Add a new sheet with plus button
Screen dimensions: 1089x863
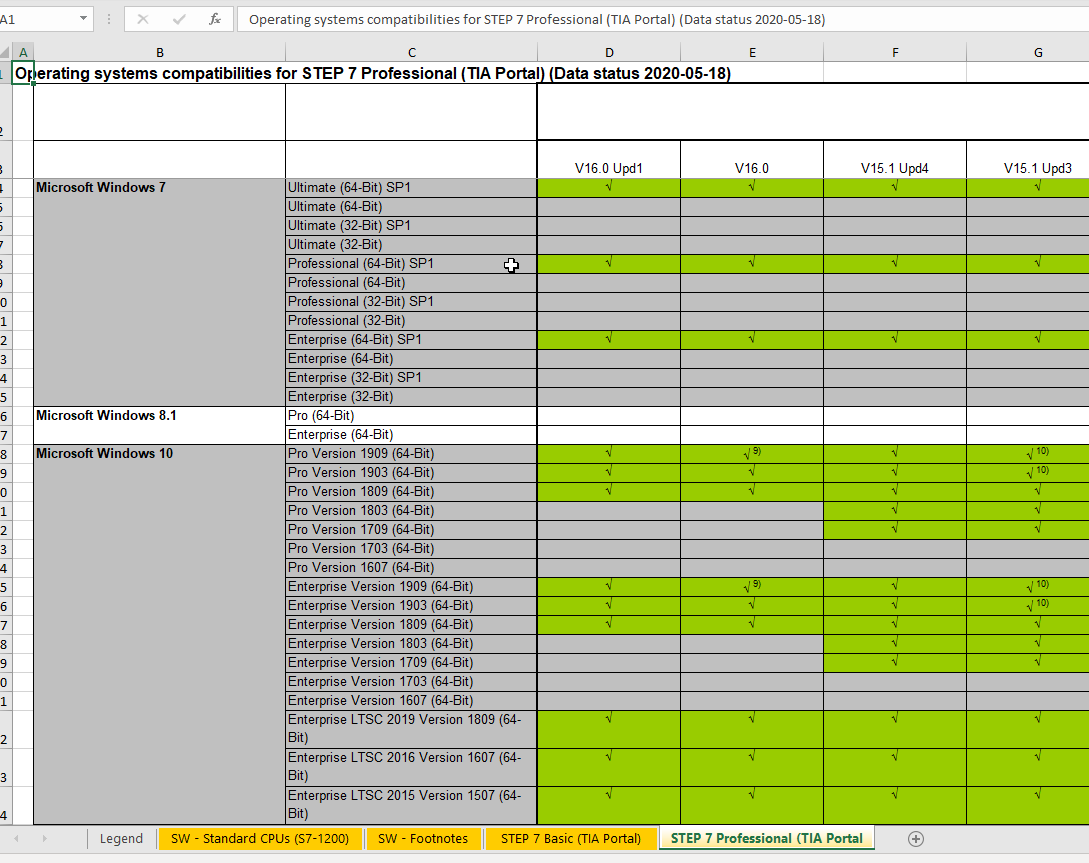915,839
